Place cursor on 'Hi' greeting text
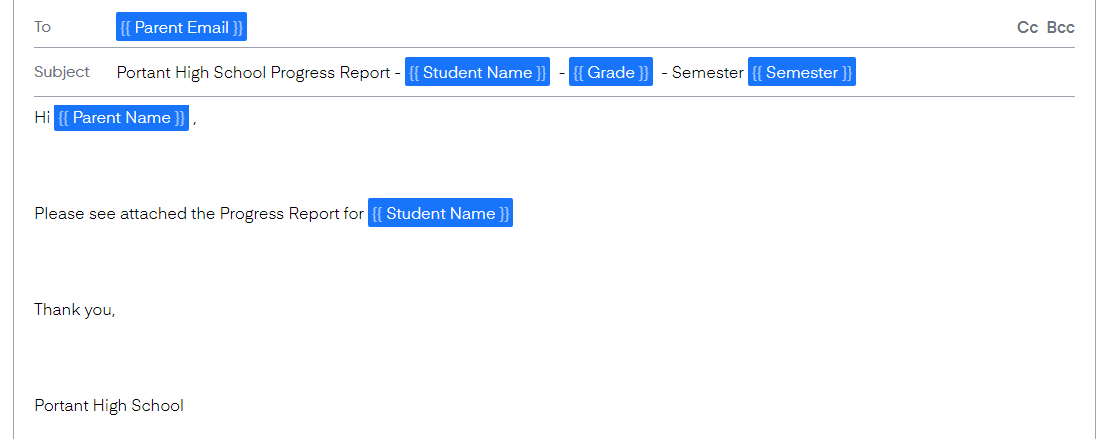The image size is (1103, 439). [x=42, y=118]
